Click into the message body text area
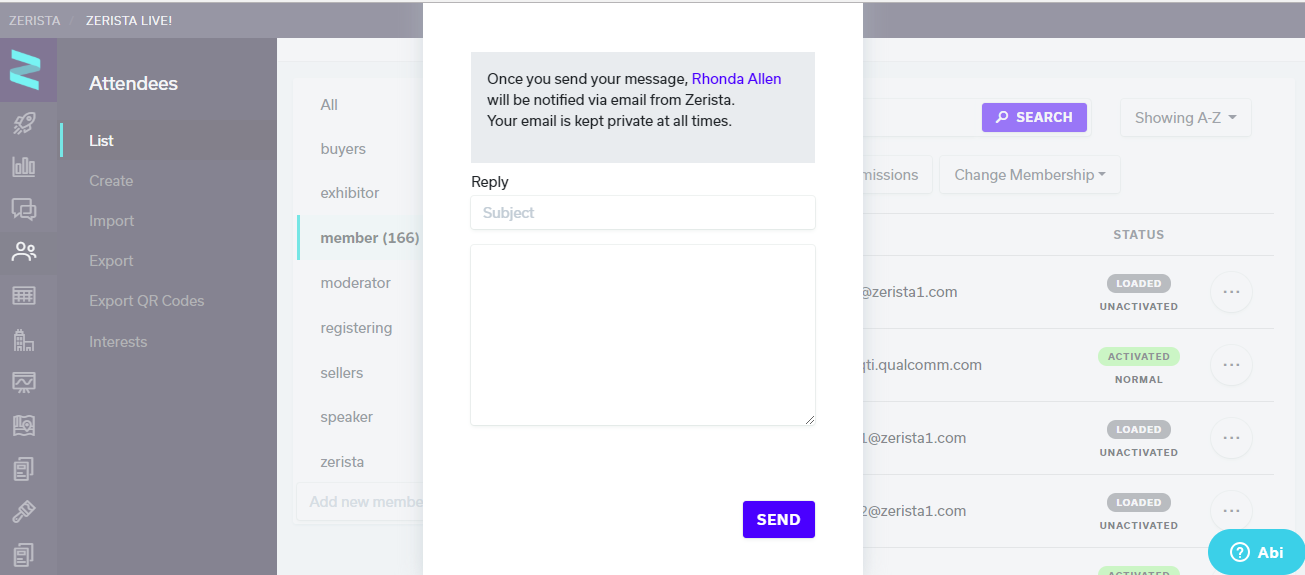 pos(643,335)
